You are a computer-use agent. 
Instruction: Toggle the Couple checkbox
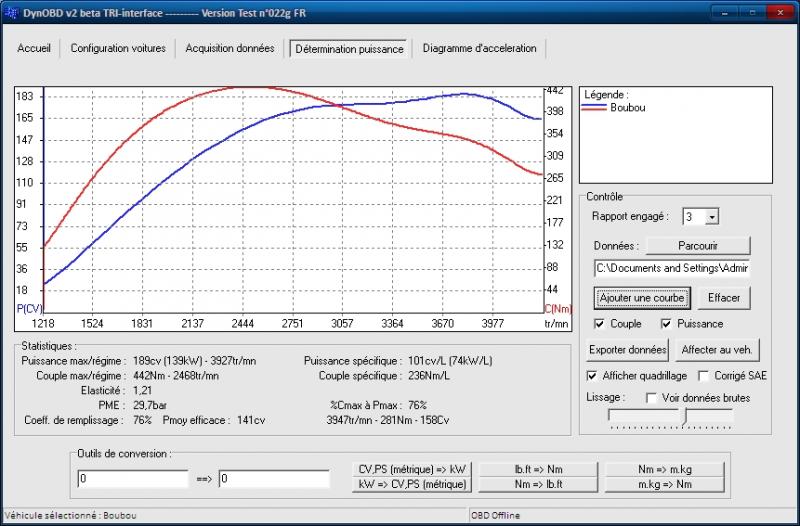tap(600, 323)
